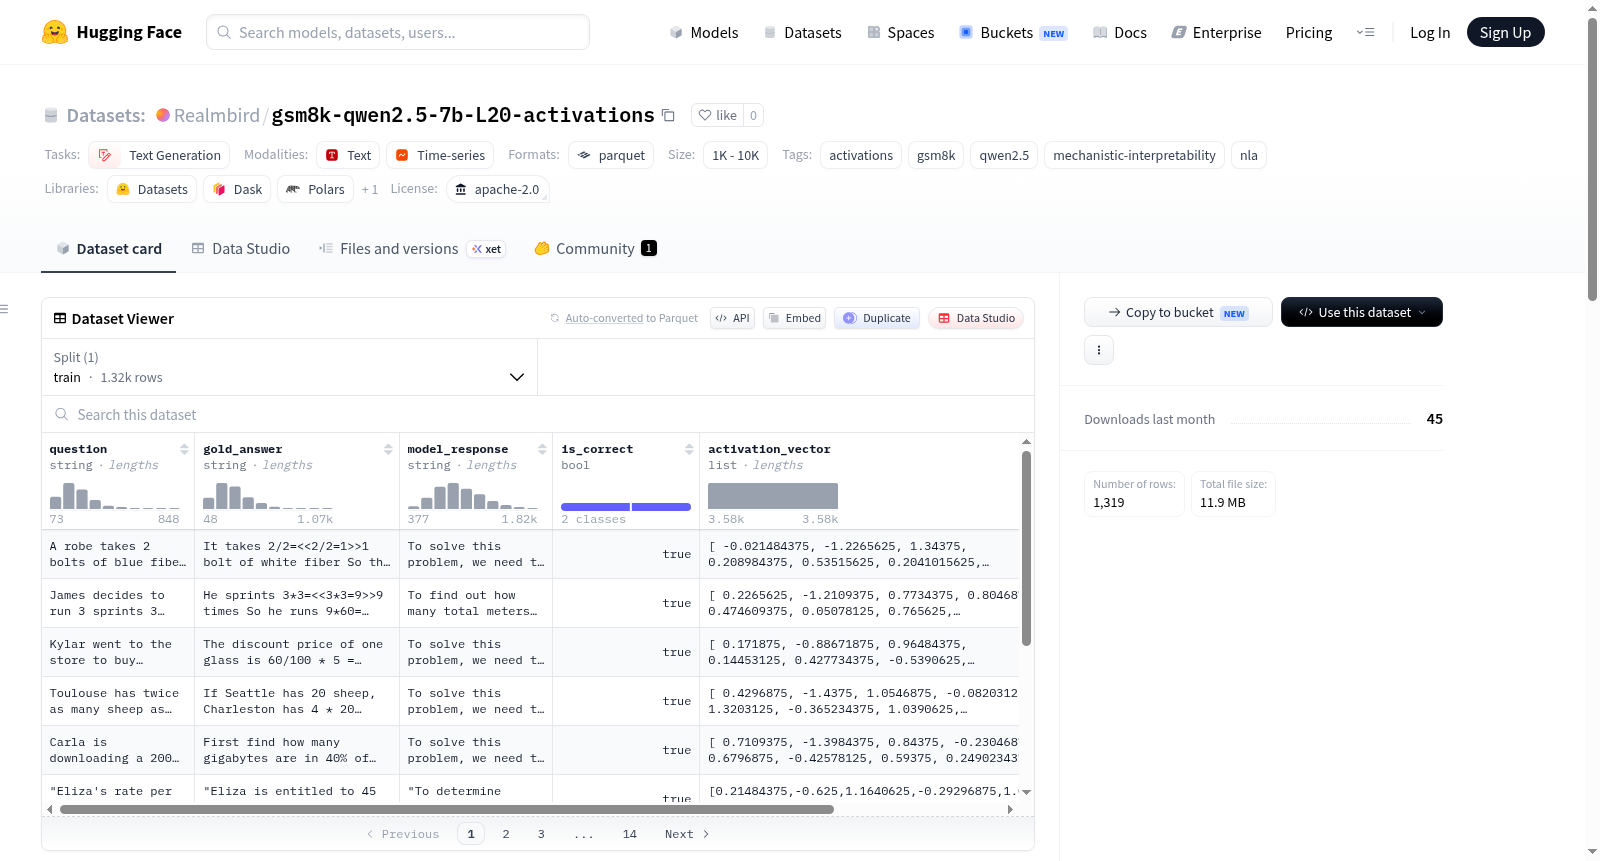Click the apache-2.0 license tag

[x=497, y=189]
